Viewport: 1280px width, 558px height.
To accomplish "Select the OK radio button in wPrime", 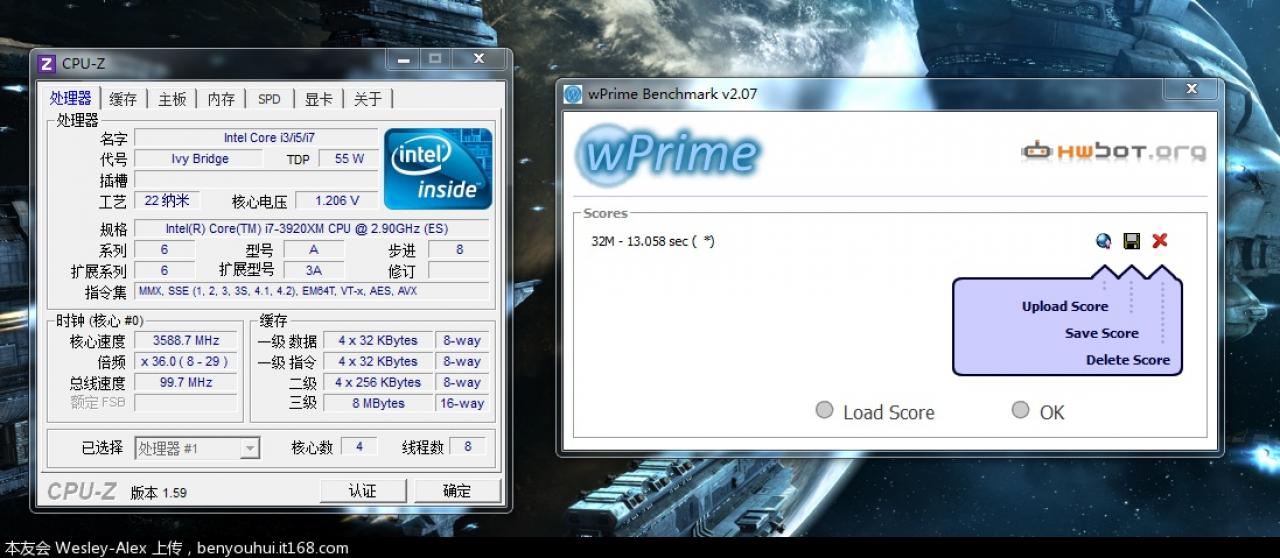I will pyautogui.click(x=1020, y=410).
